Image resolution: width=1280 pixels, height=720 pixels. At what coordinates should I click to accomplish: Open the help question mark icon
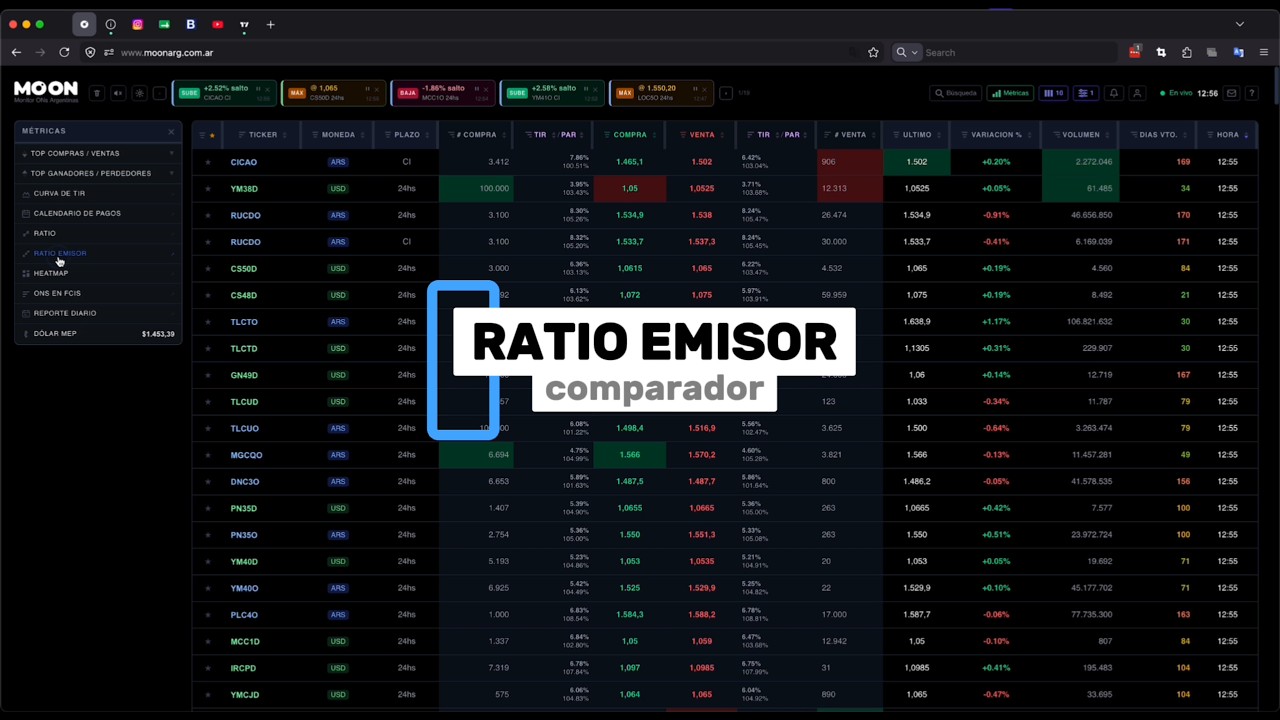1251,93
